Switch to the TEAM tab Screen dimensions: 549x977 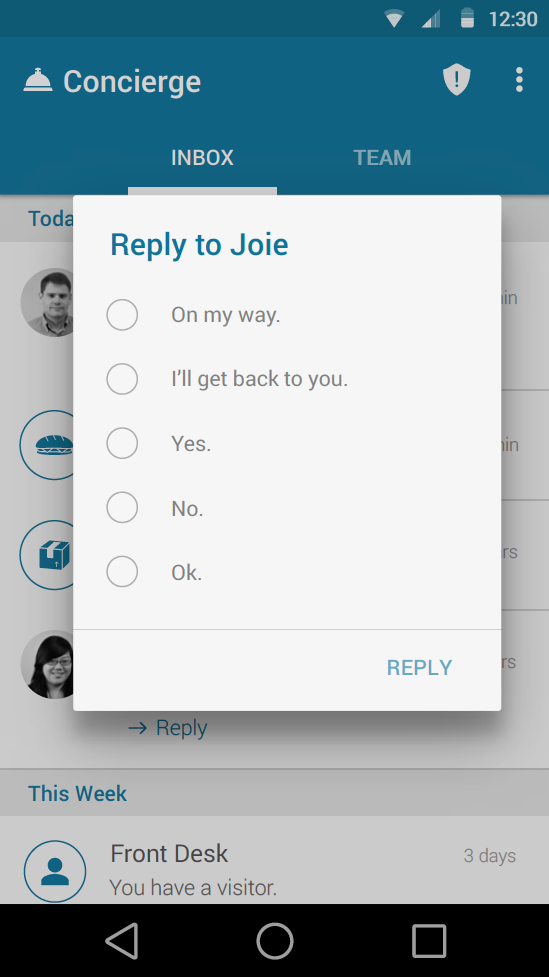point(382,158)
